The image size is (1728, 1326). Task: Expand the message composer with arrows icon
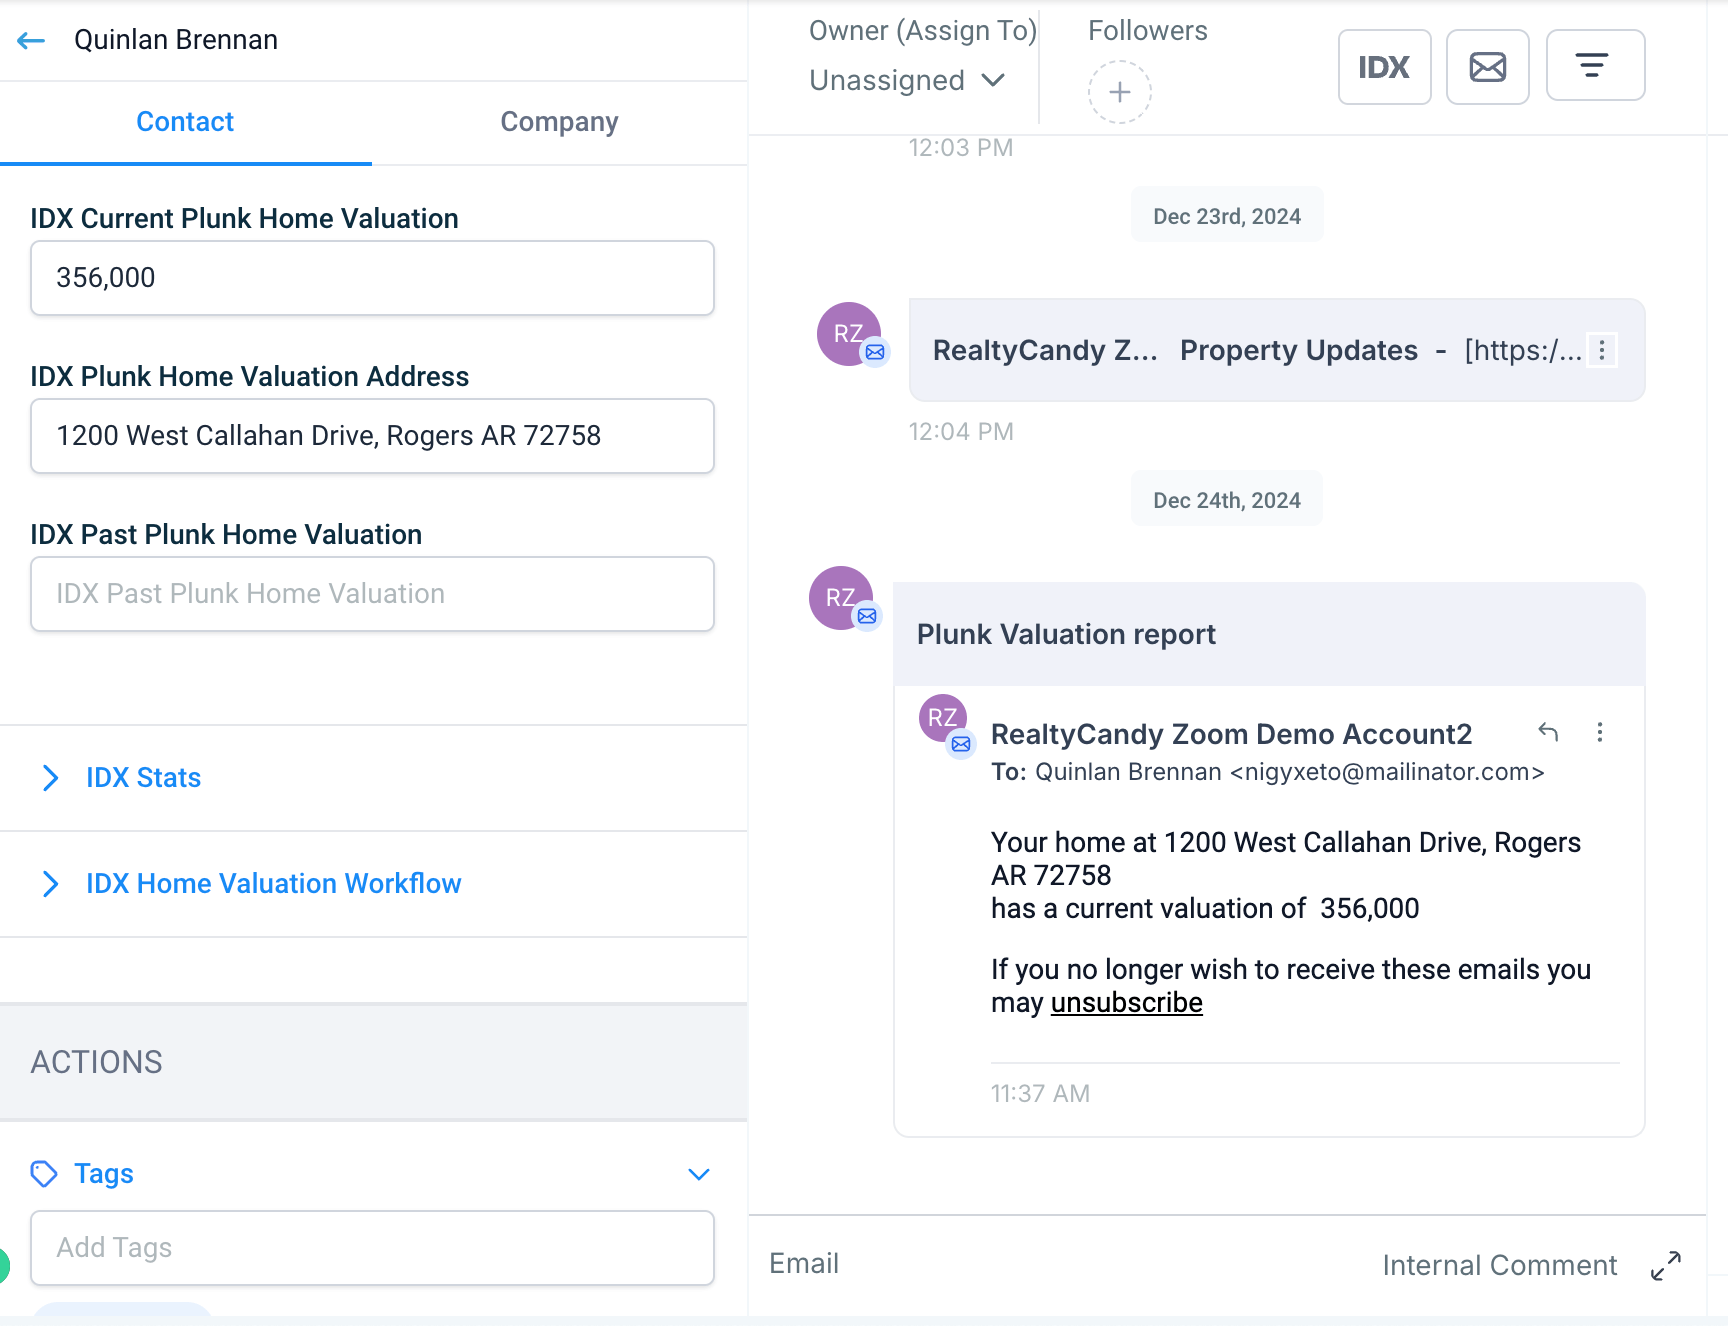tap(1665, 1265)
